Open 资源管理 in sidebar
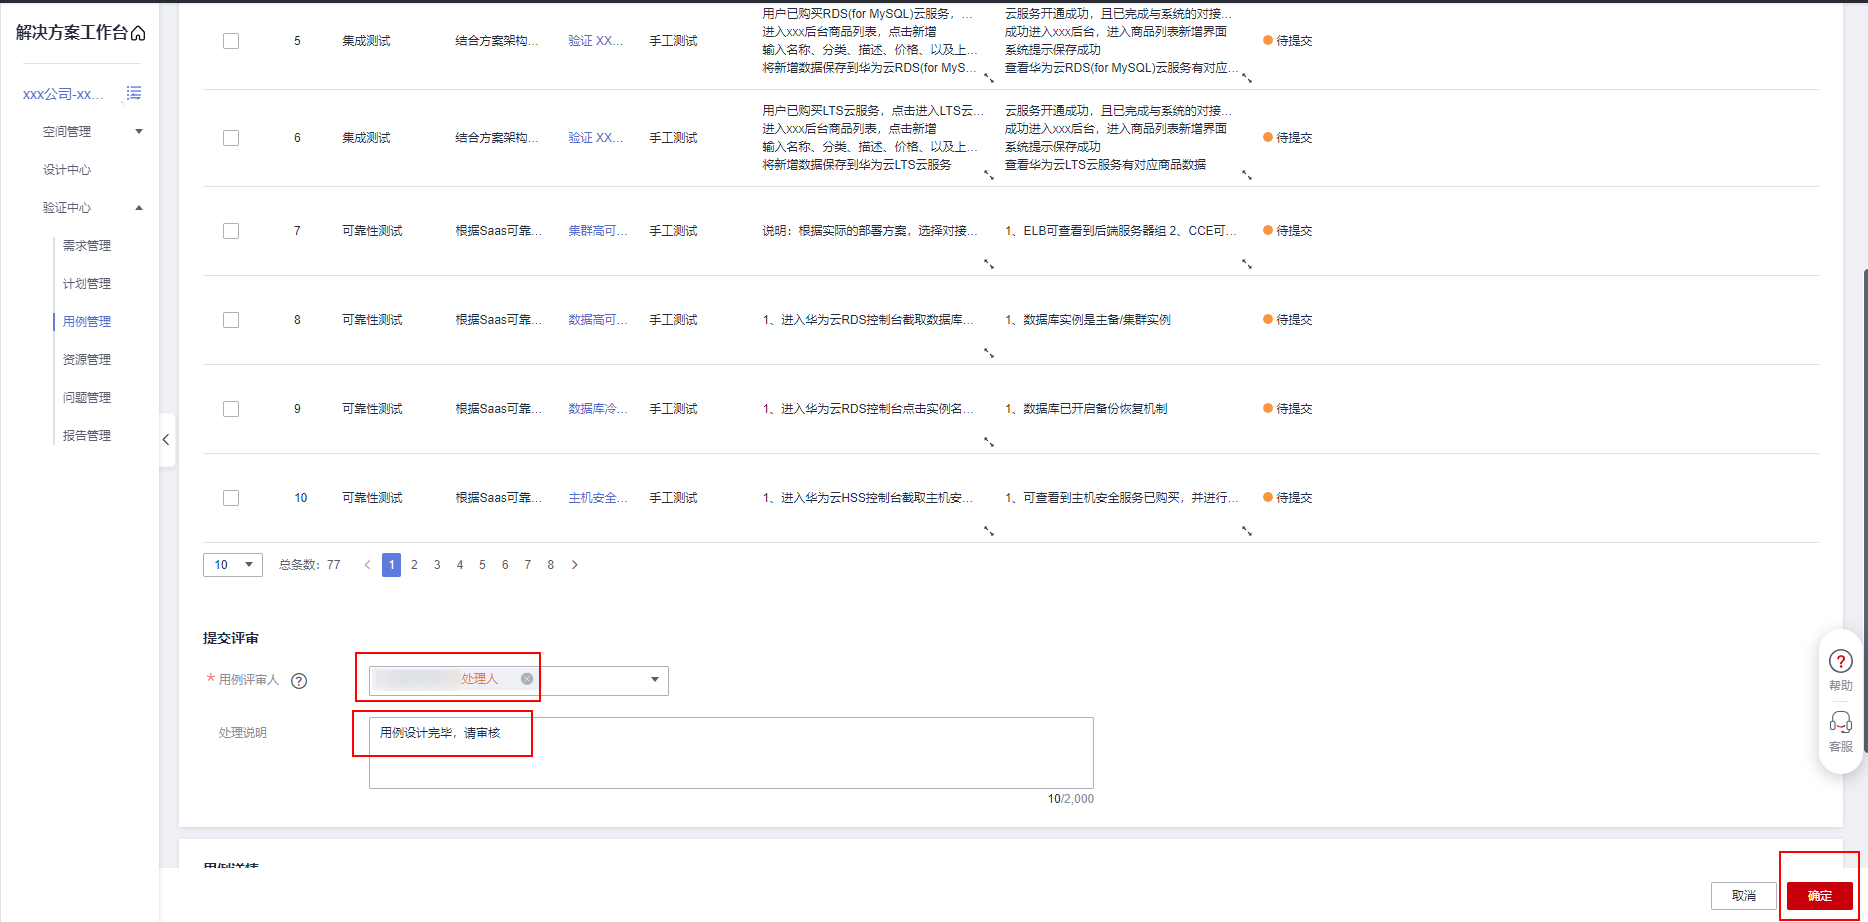The height and width of the screenshot is (922, 1868). pos(87,360)
